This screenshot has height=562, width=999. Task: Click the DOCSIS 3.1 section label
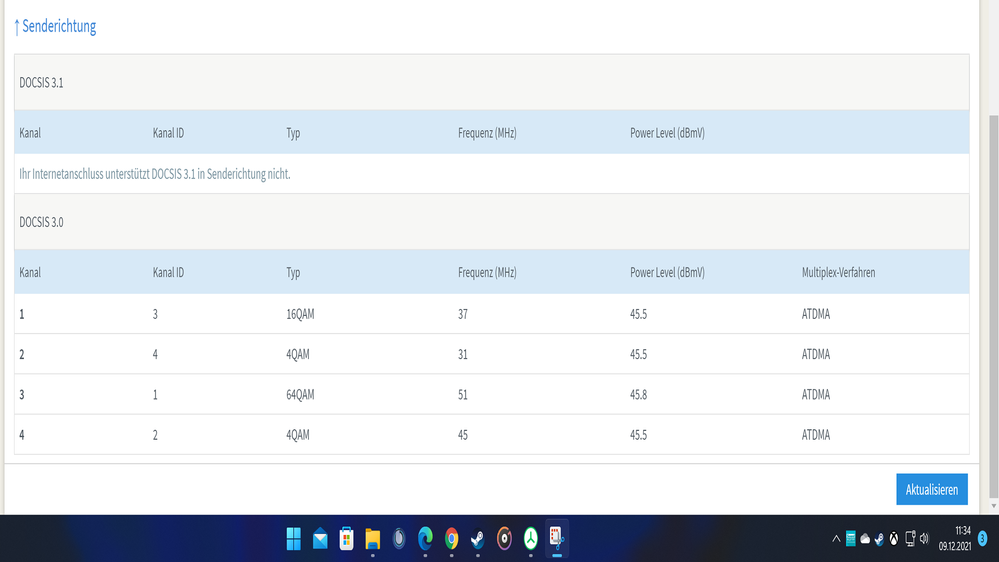pos(41,83)
